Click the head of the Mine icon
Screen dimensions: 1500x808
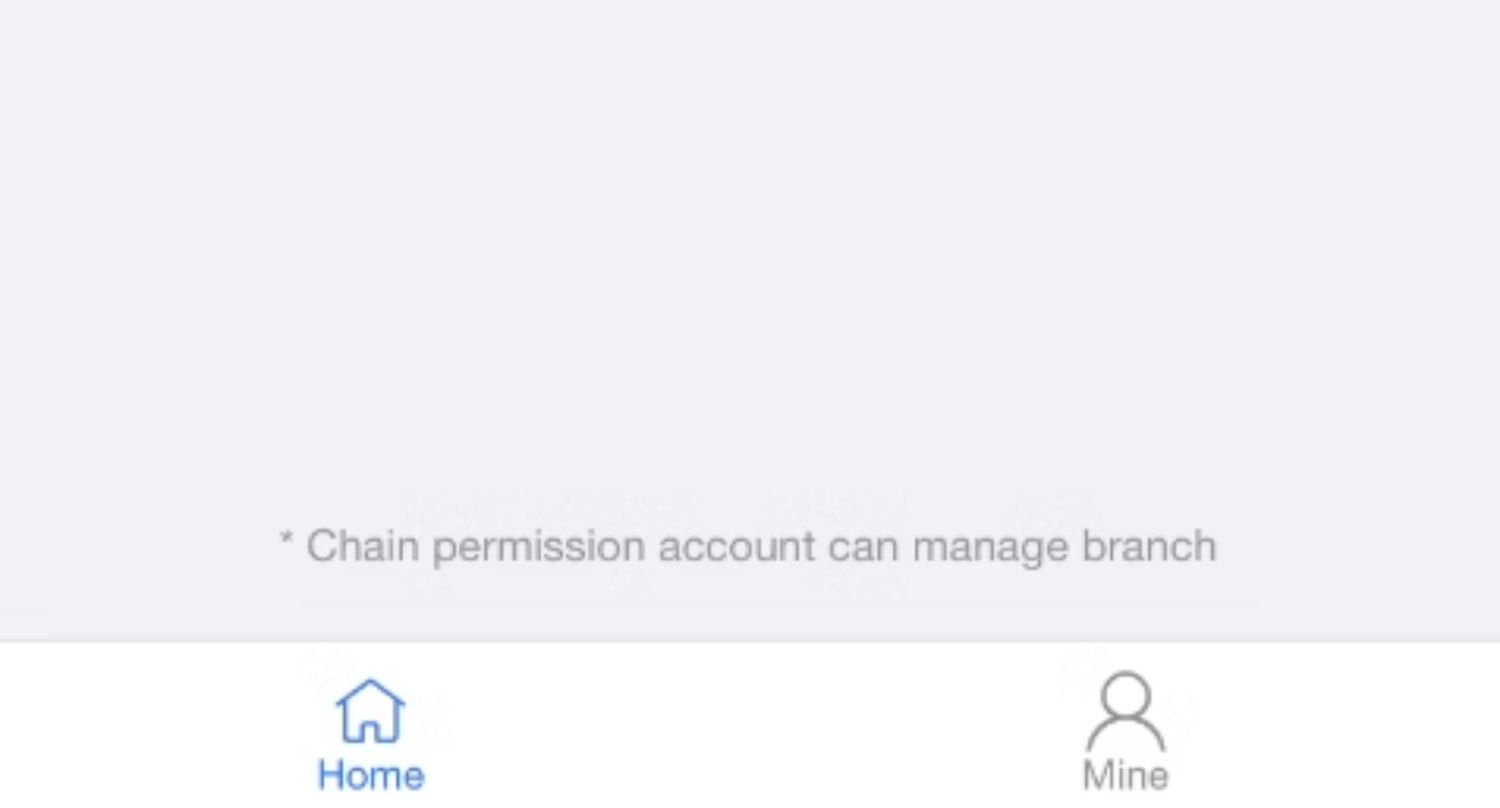(1126, 695)
